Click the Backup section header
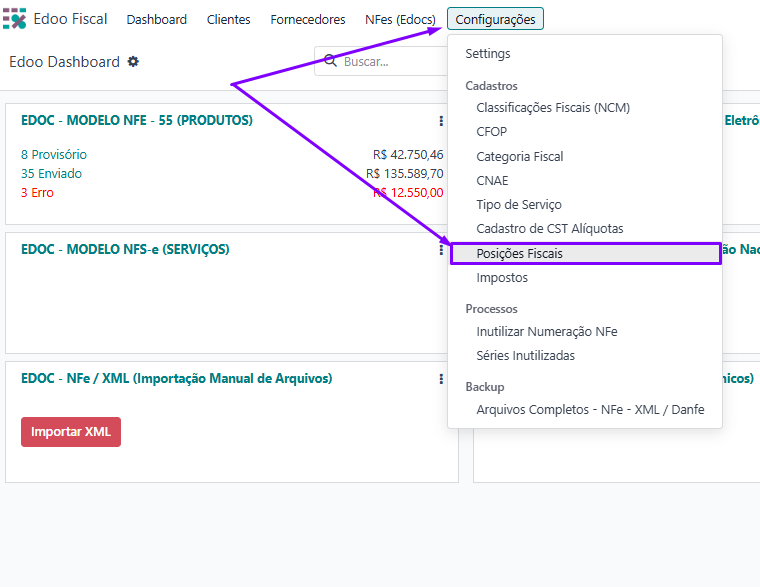 (x=485, y=387)
